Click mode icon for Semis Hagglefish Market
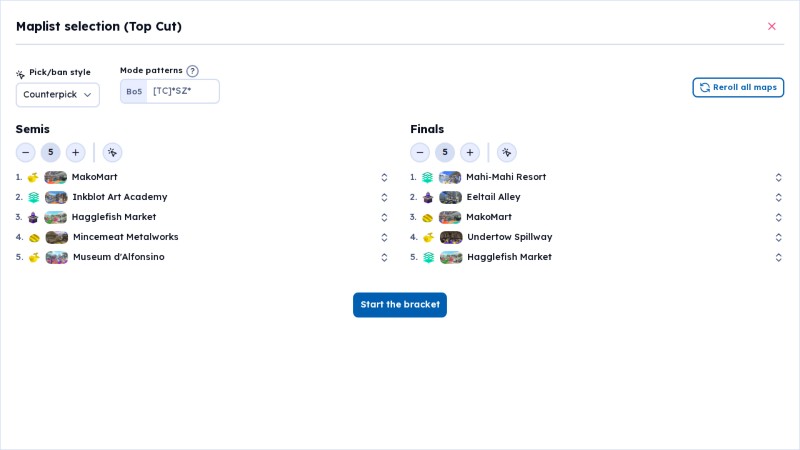Image resolution: width=800 pixels, height=450 pixels. point(33,217)
